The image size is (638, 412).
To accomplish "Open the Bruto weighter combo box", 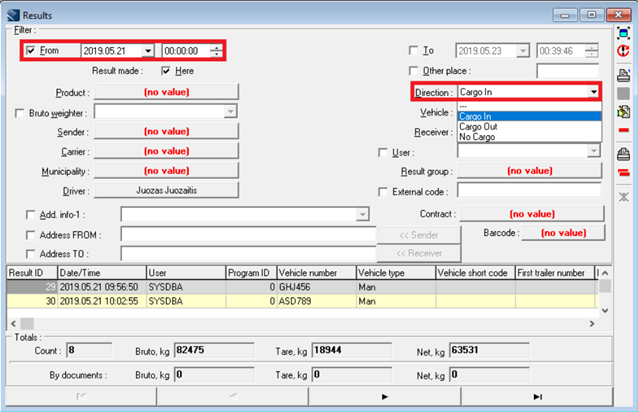I will coord(230,111).
